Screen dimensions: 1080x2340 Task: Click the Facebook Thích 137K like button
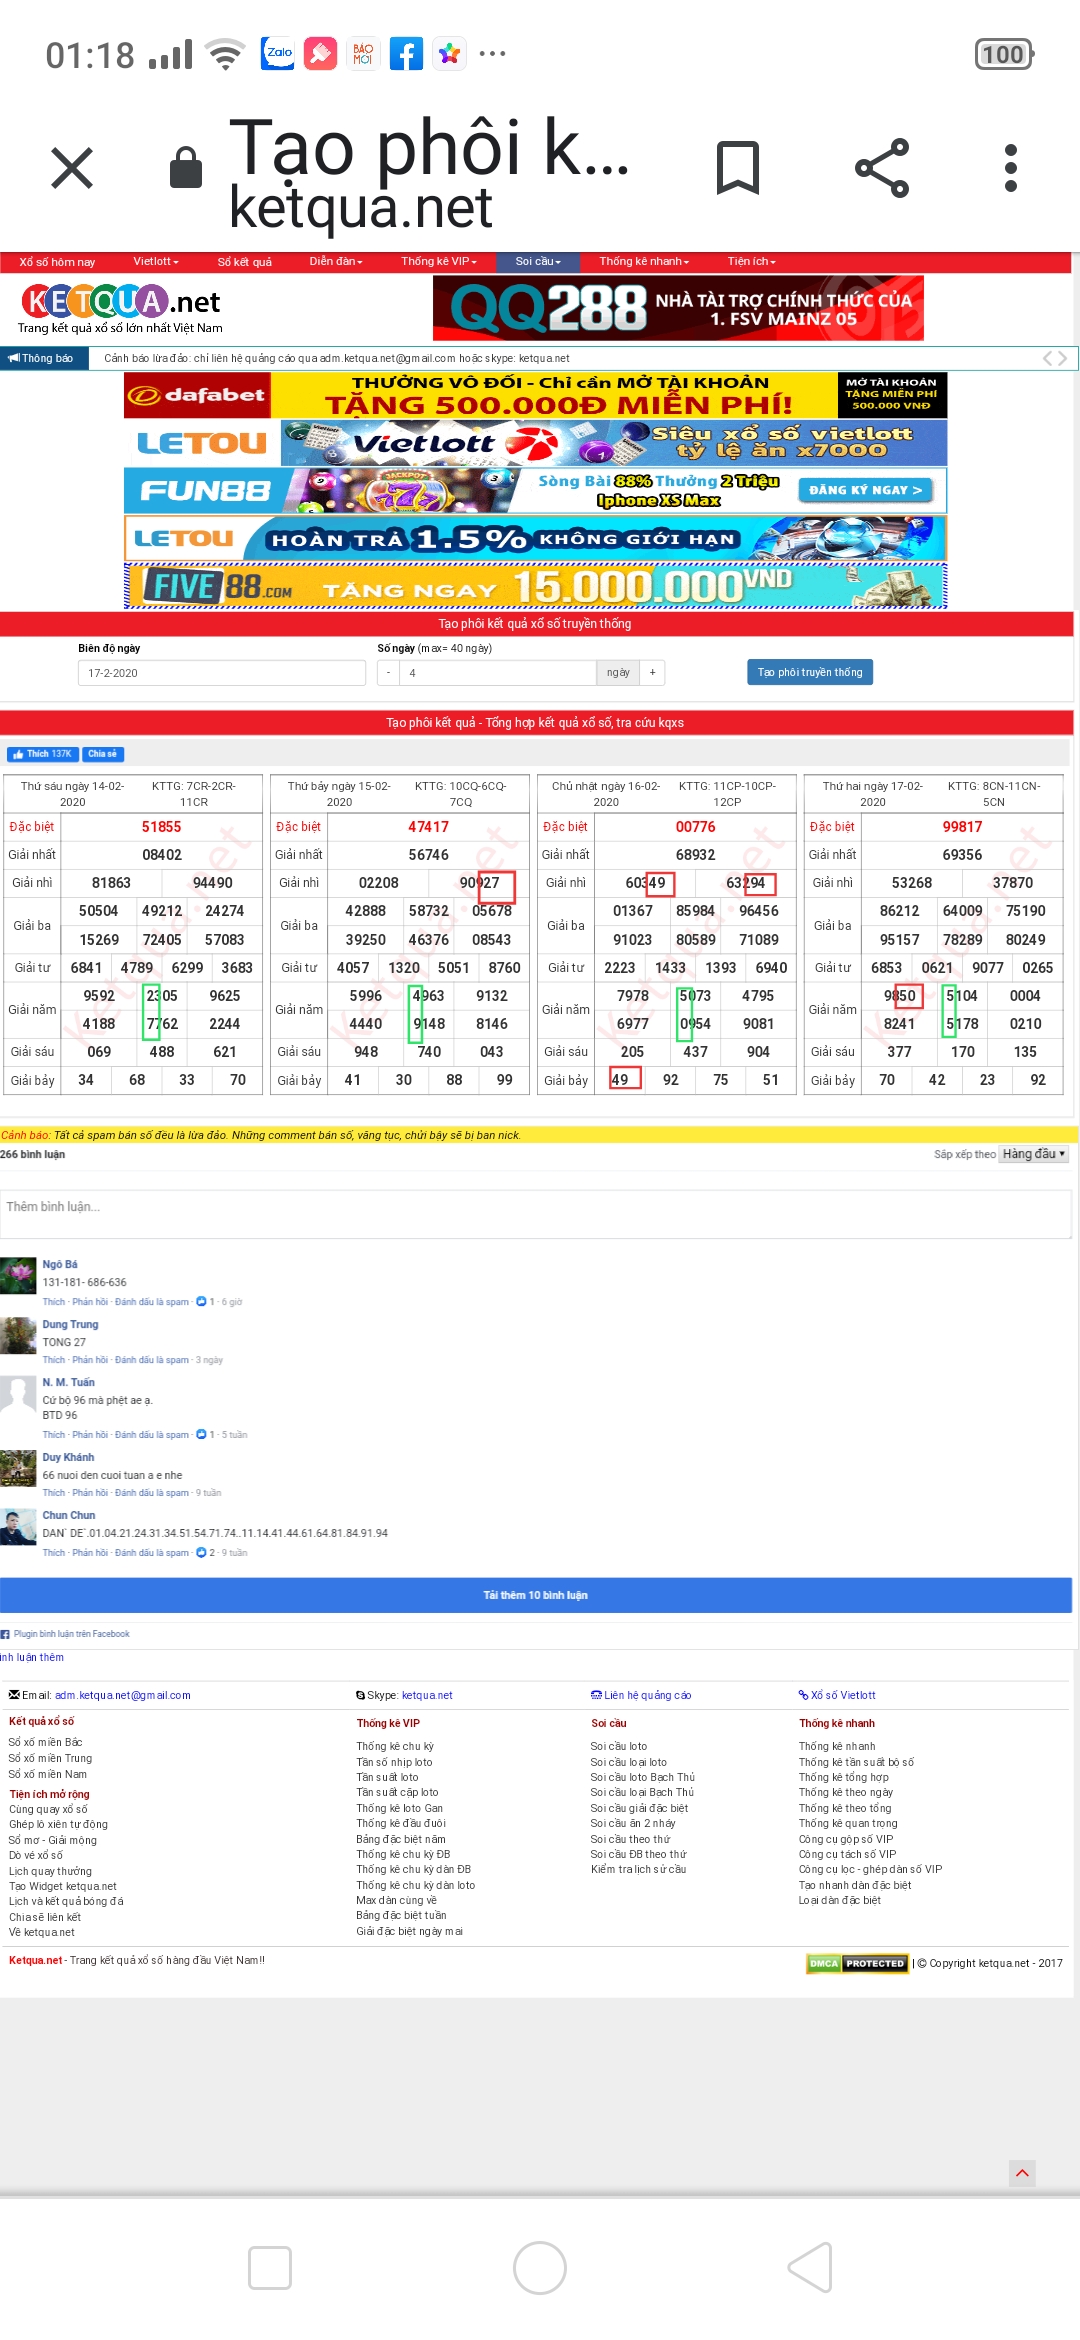point(42,754)
